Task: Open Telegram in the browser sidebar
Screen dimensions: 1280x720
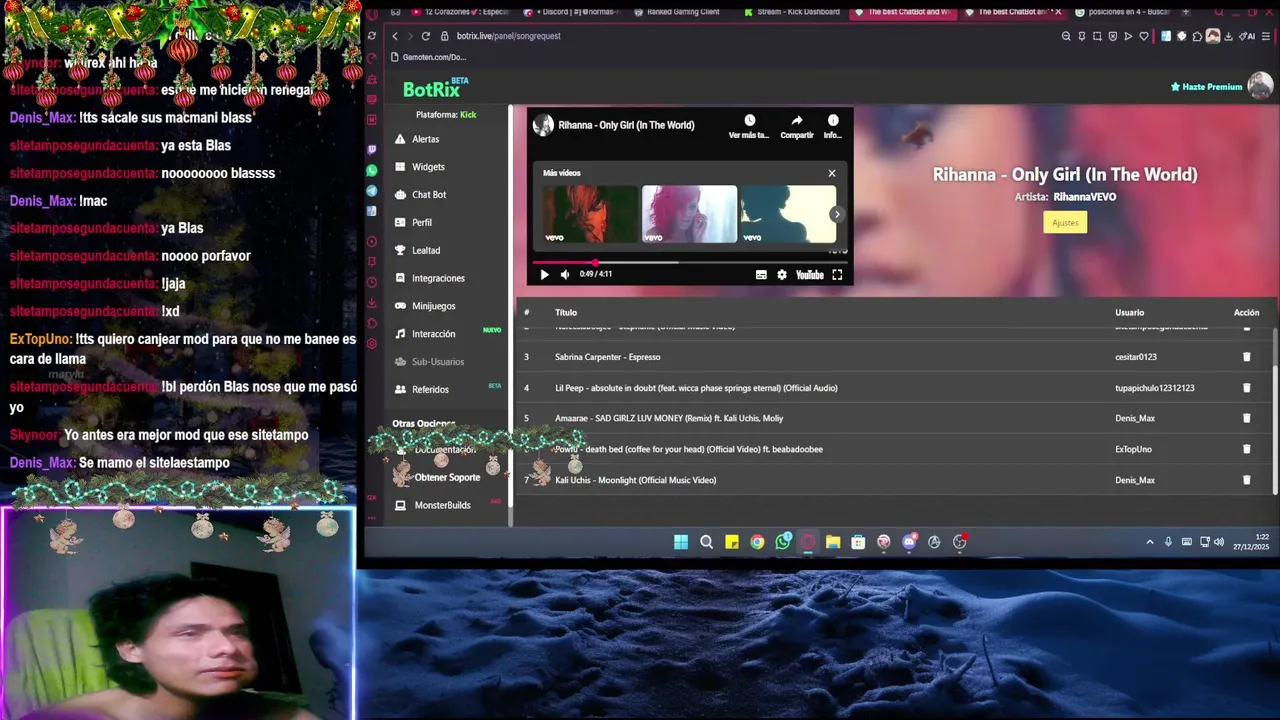Action: point(372,191)
